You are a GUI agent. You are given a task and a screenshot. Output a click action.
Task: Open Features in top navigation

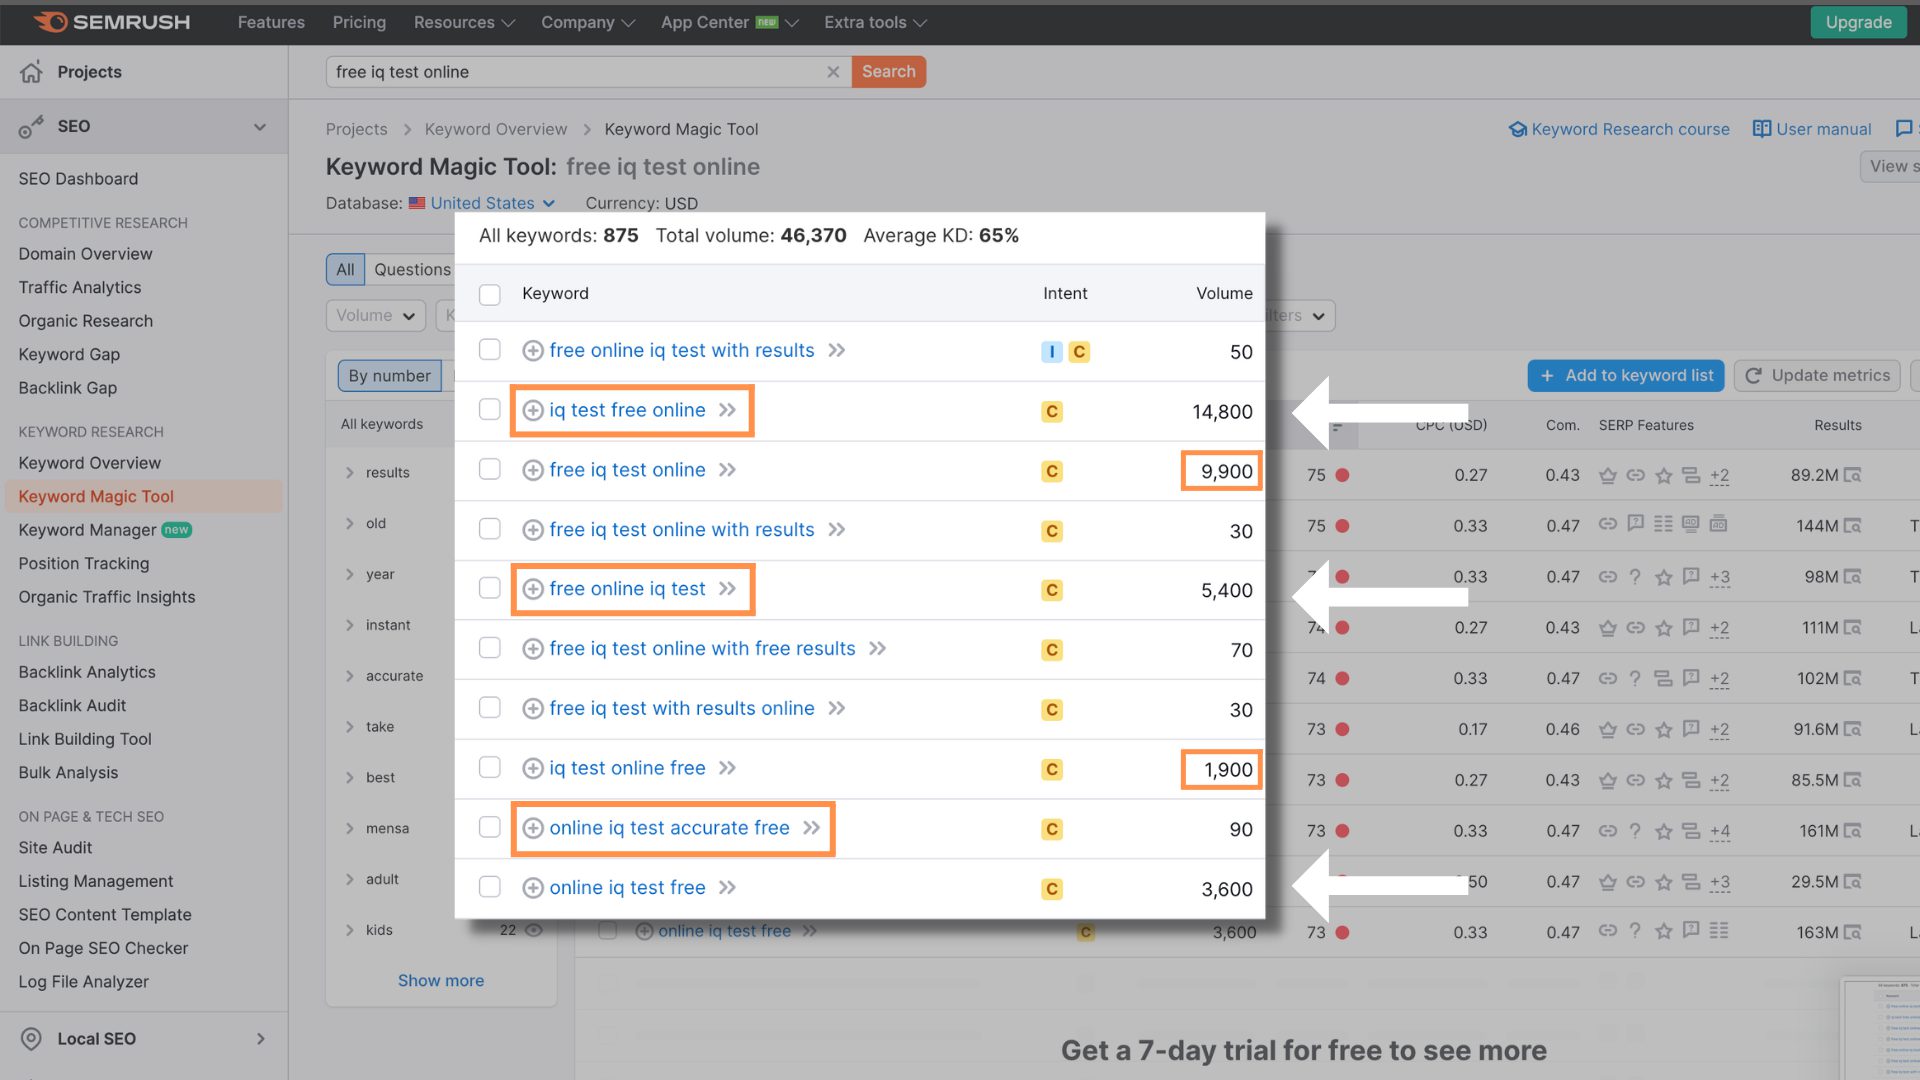[271, 22]
